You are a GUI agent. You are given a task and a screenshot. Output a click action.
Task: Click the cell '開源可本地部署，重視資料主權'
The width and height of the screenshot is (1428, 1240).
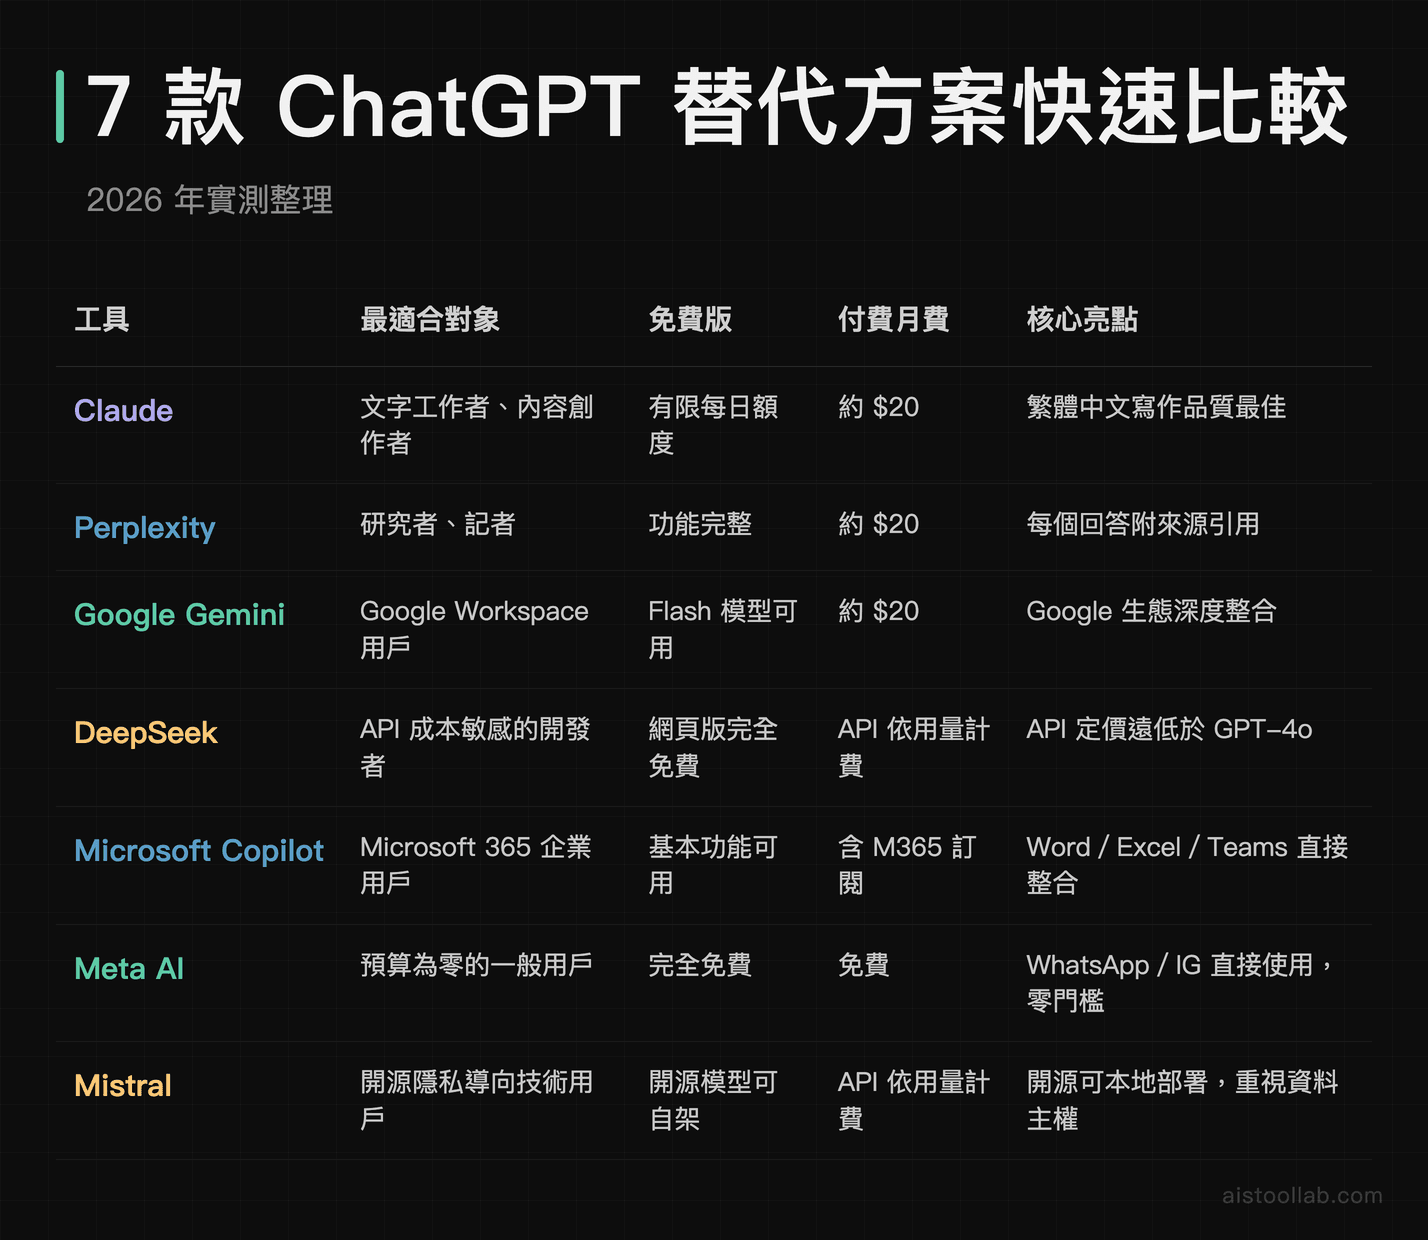[1182, 1100]
